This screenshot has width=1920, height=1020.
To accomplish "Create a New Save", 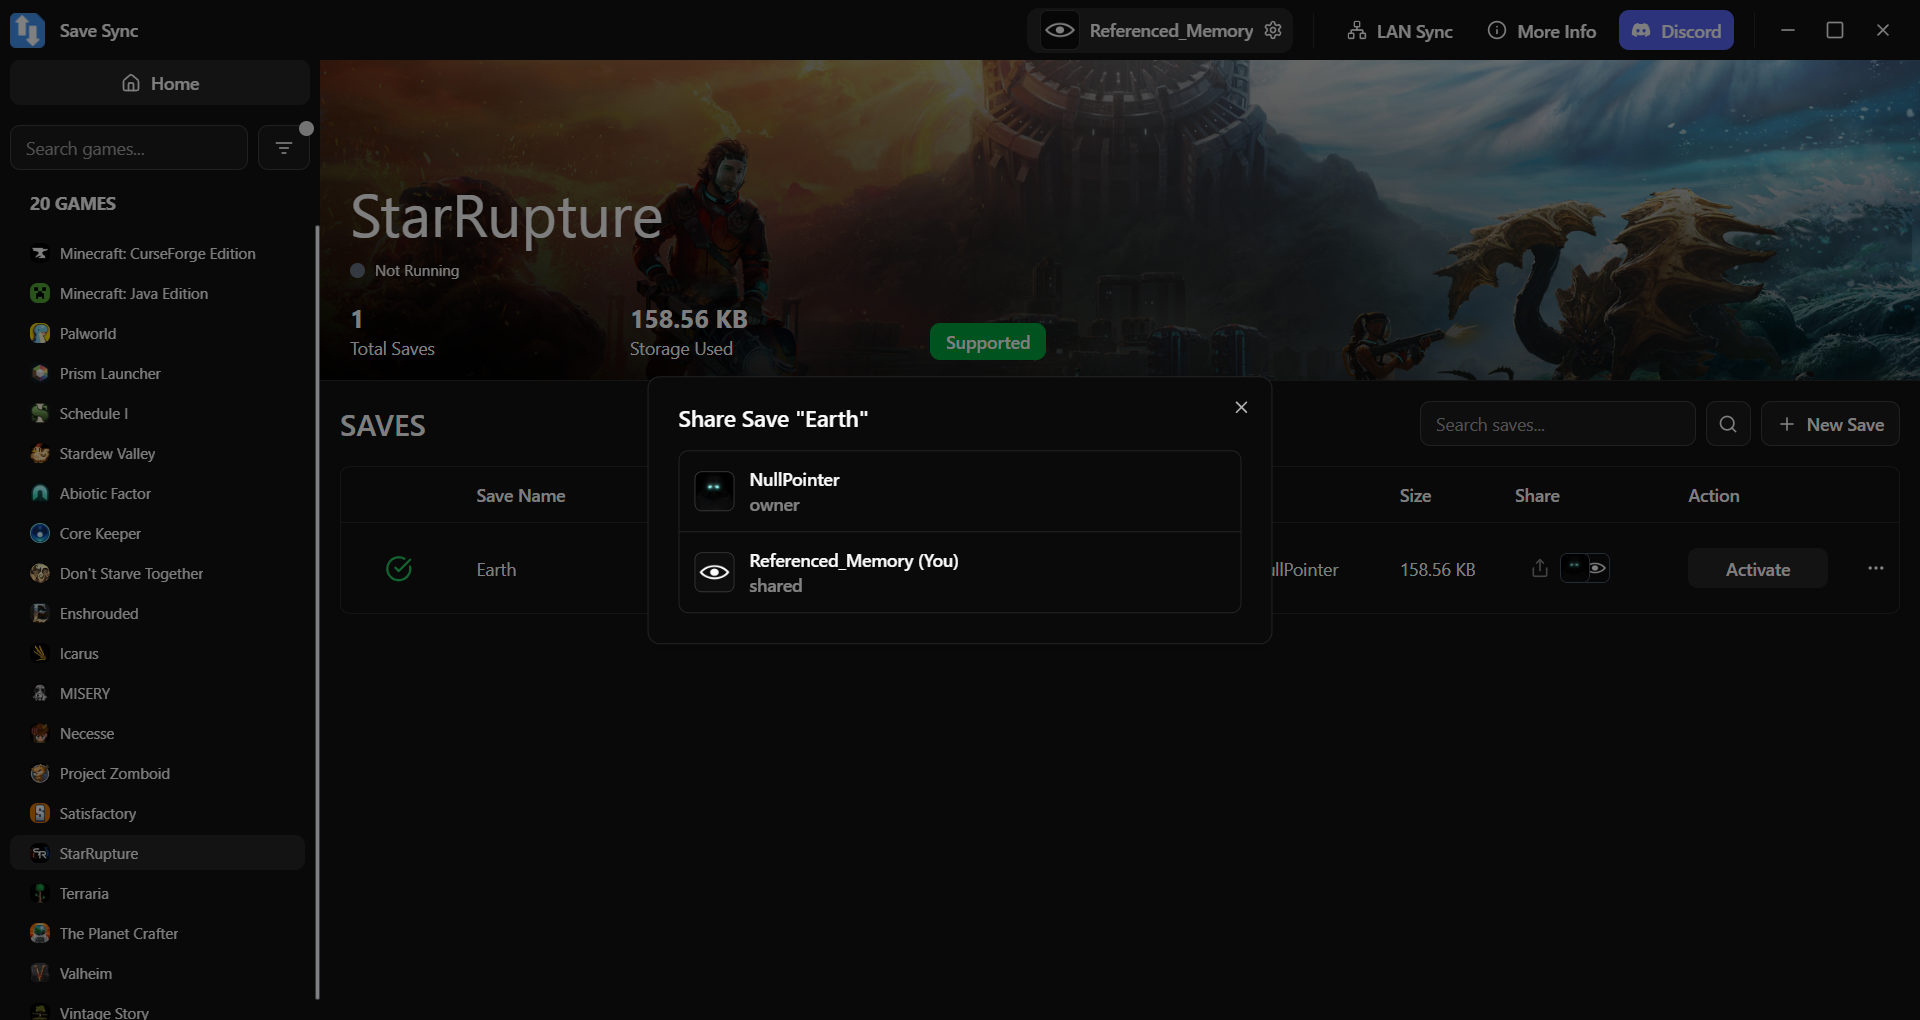I will (x=1830, y=424).
